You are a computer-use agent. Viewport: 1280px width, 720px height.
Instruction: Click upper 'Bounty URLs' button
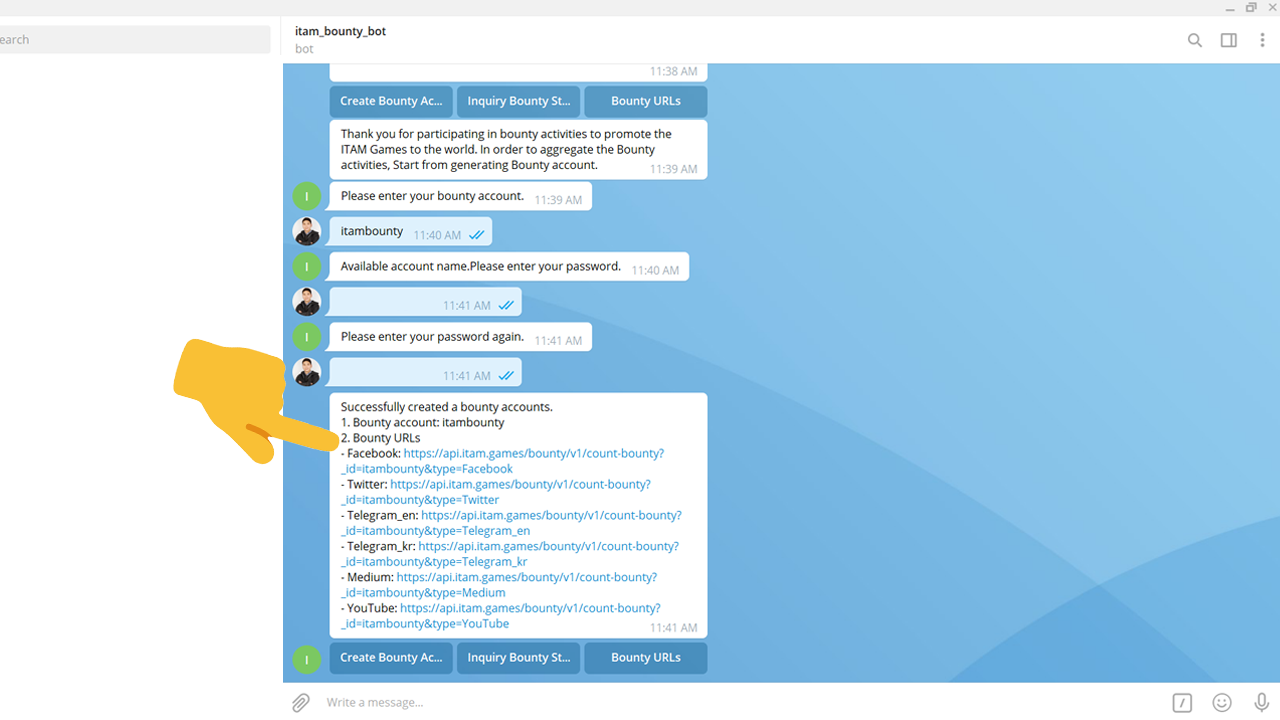click(x=645, y=101)
